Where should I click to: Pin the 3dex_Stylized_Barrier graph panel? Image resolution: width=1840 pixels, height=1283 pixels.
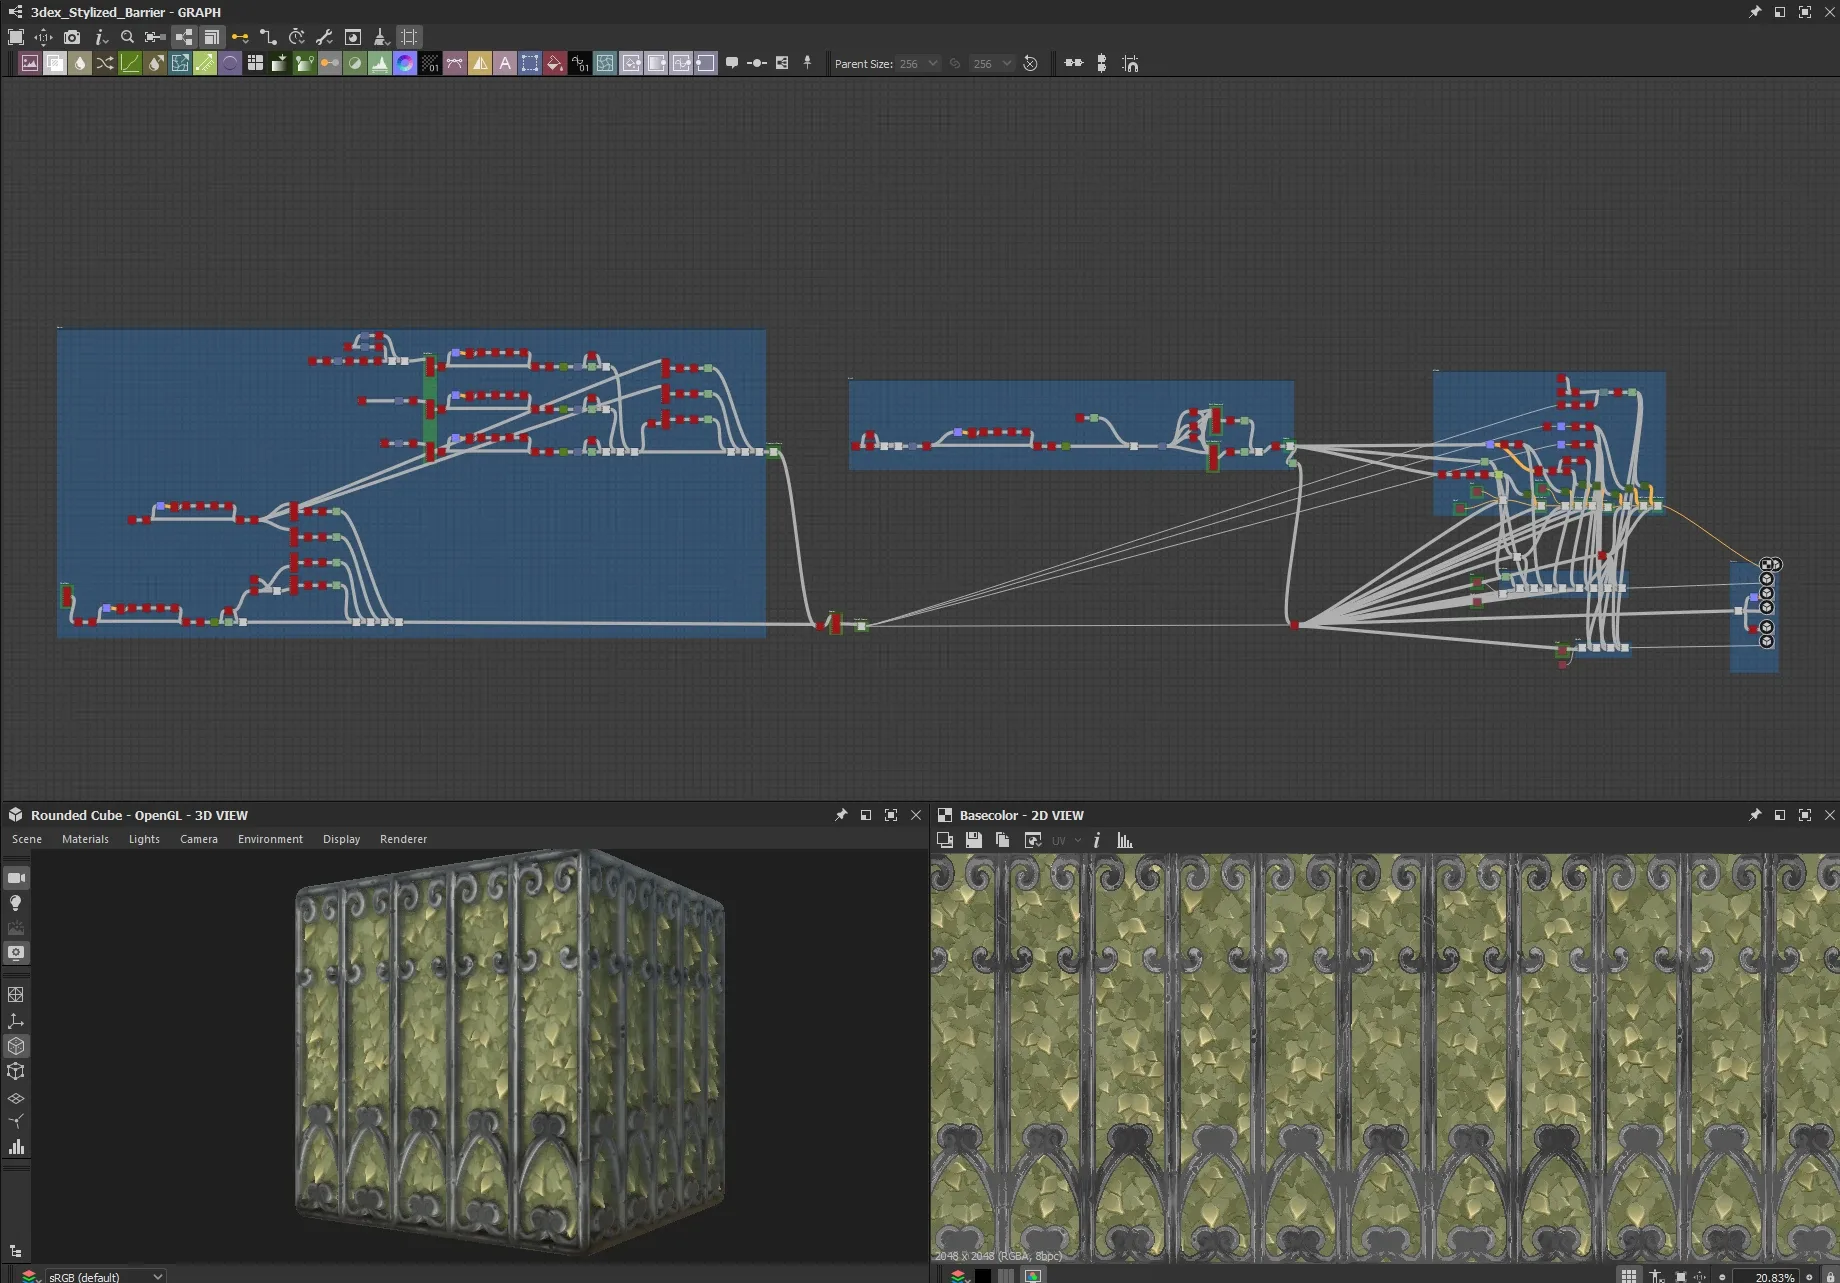pyautogui.click(x=1754, y=12)
